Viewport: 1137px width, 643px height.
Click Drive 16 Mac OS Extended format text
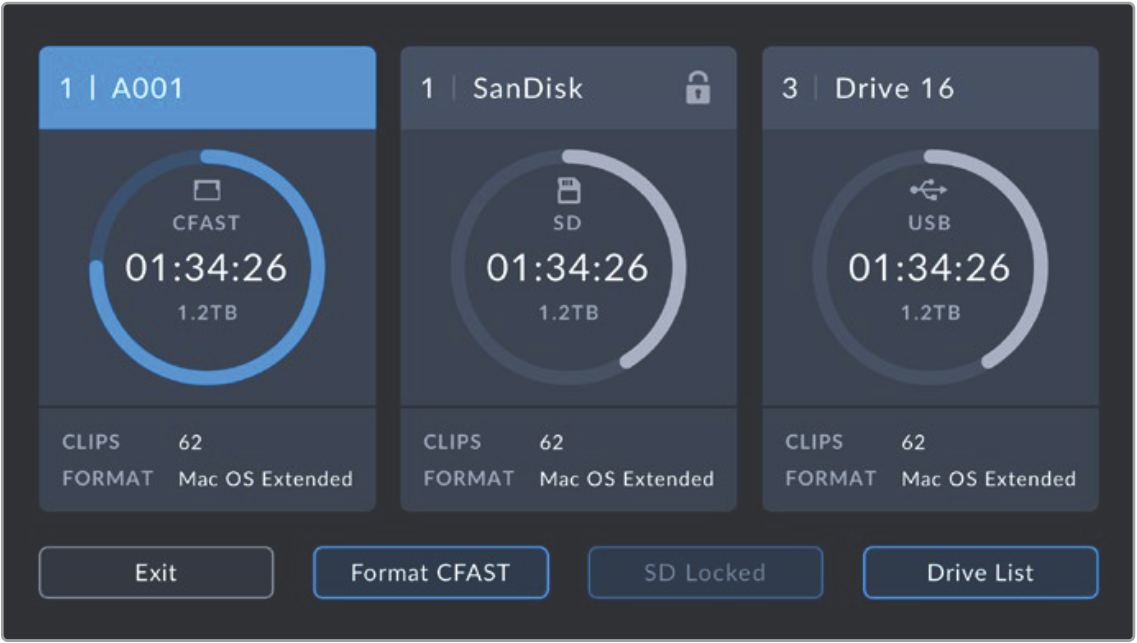click(x=988, y=479)
